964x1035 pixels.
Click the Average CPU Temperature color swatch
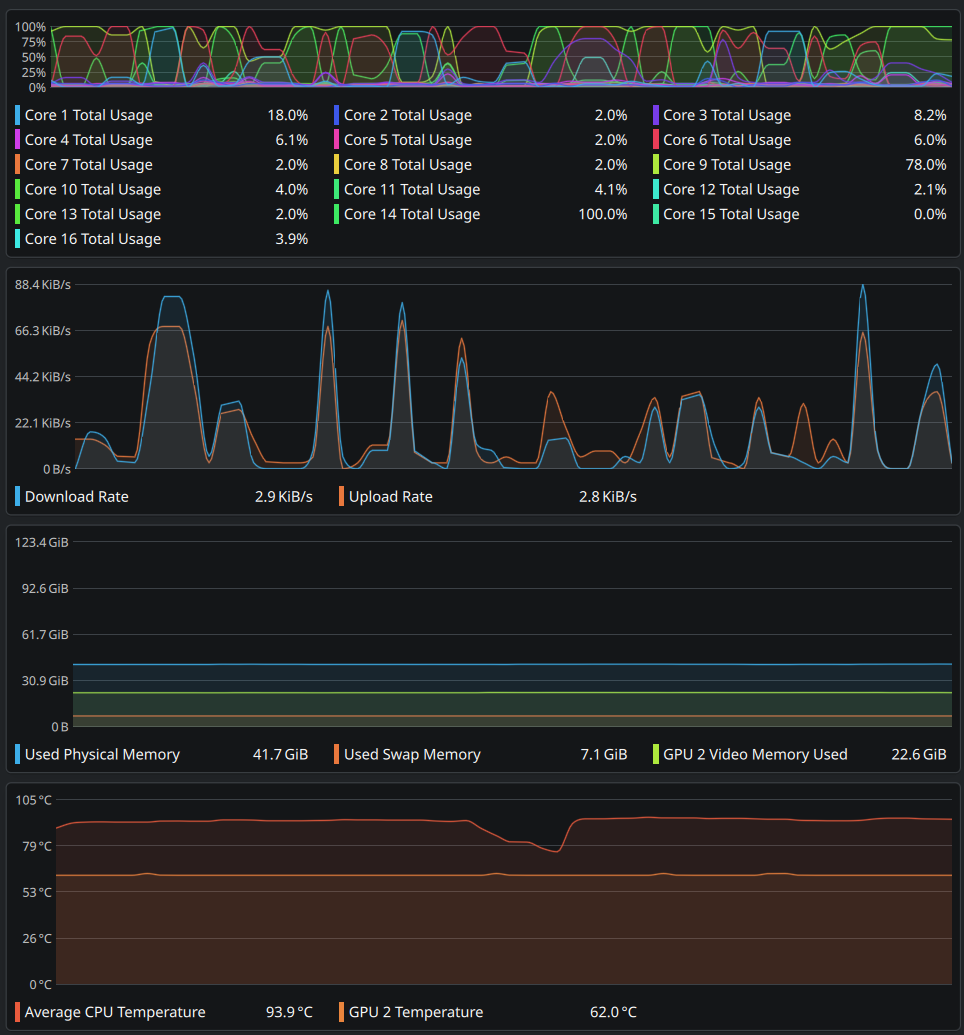pyautogui.click(x=17, y=1012)
